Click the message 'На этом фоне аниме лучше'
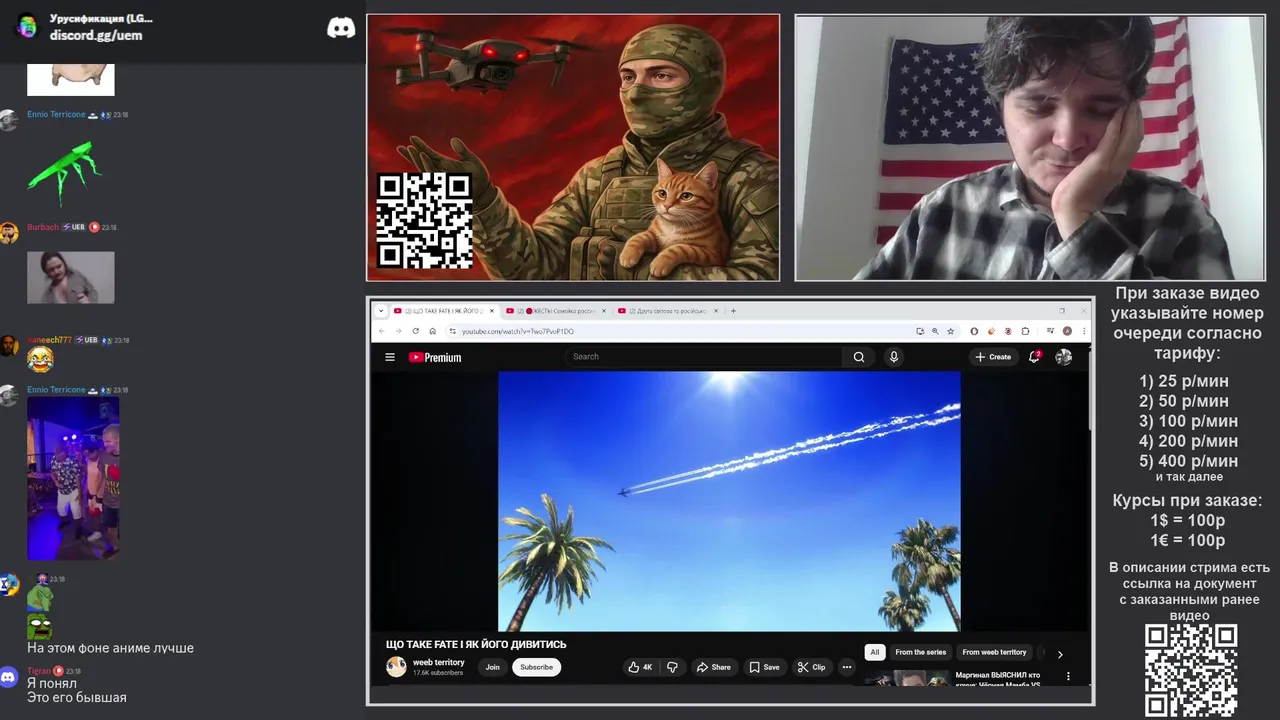 110,648
